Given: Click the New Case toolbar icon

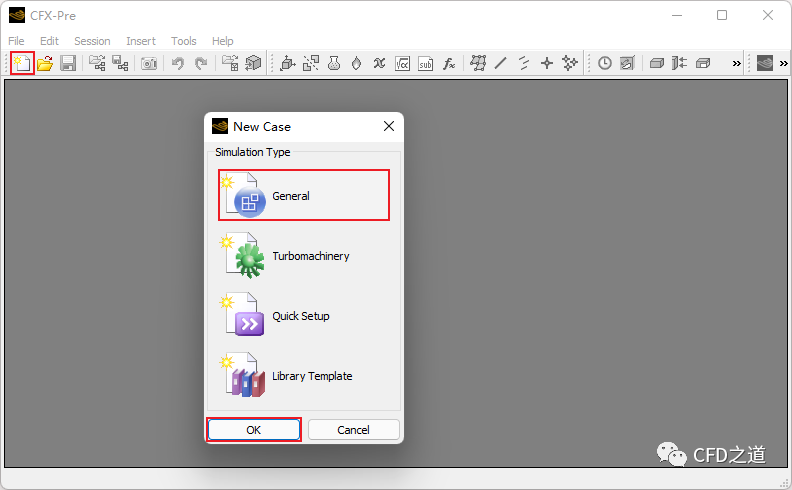Looking at the screenshot, I should click(x=22, y=63).
